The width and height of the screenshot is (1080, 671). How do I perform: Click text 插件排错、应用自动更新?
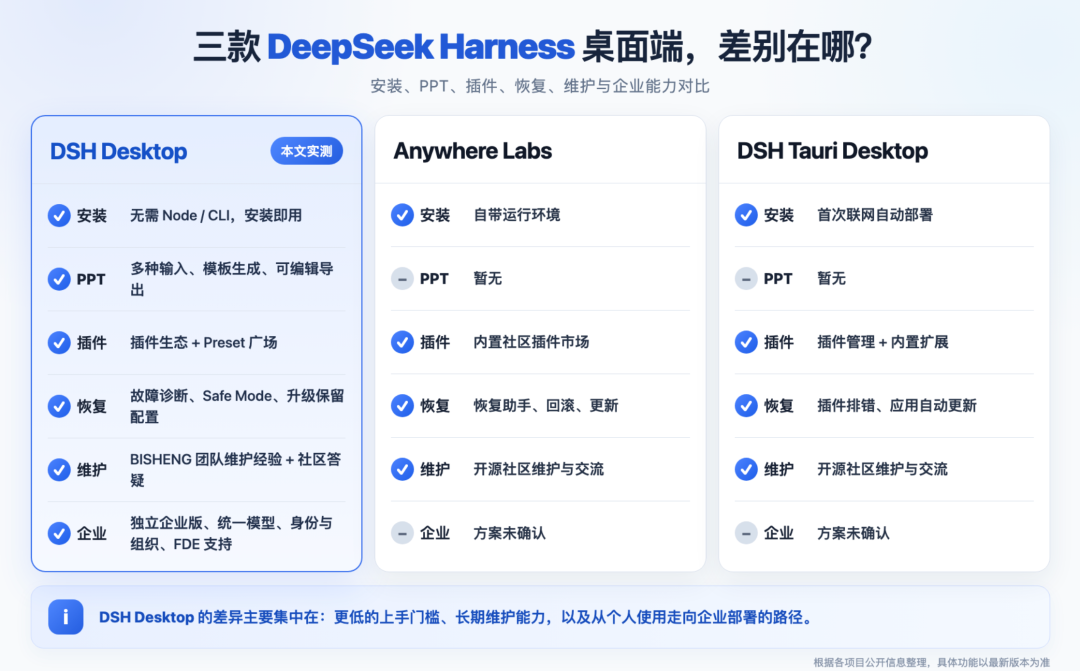[897, 405]
